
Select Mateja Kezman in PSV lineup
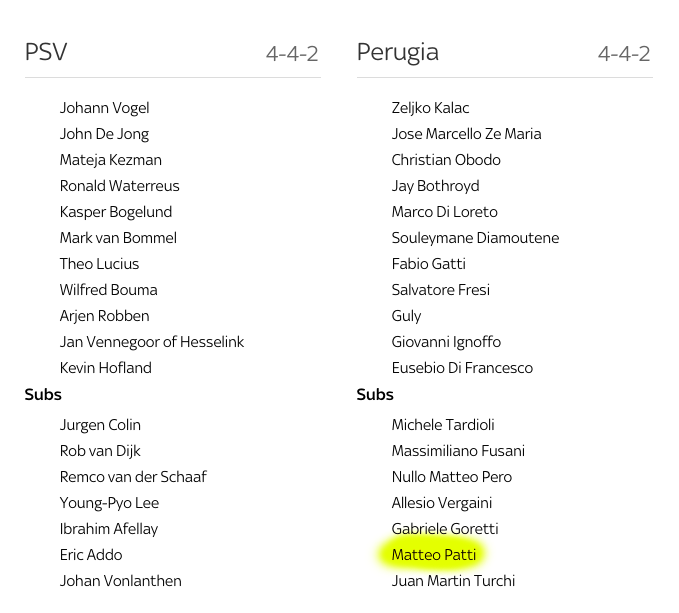point(110,160)
